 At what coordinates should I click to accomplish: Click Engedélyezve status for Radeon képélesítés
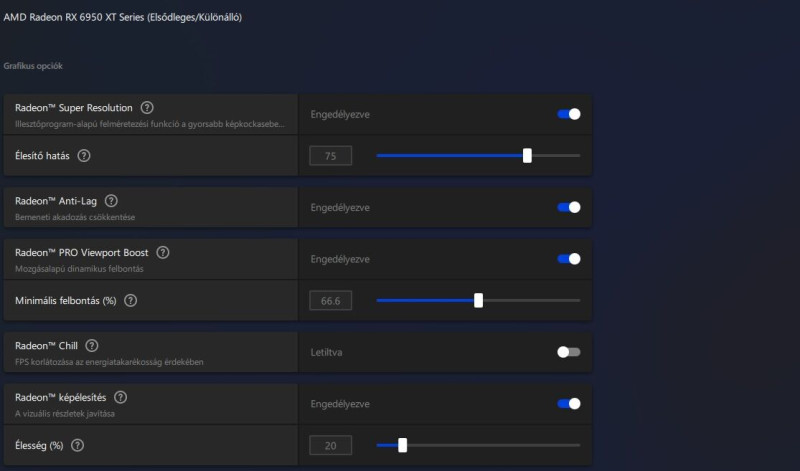click(340, 404)
